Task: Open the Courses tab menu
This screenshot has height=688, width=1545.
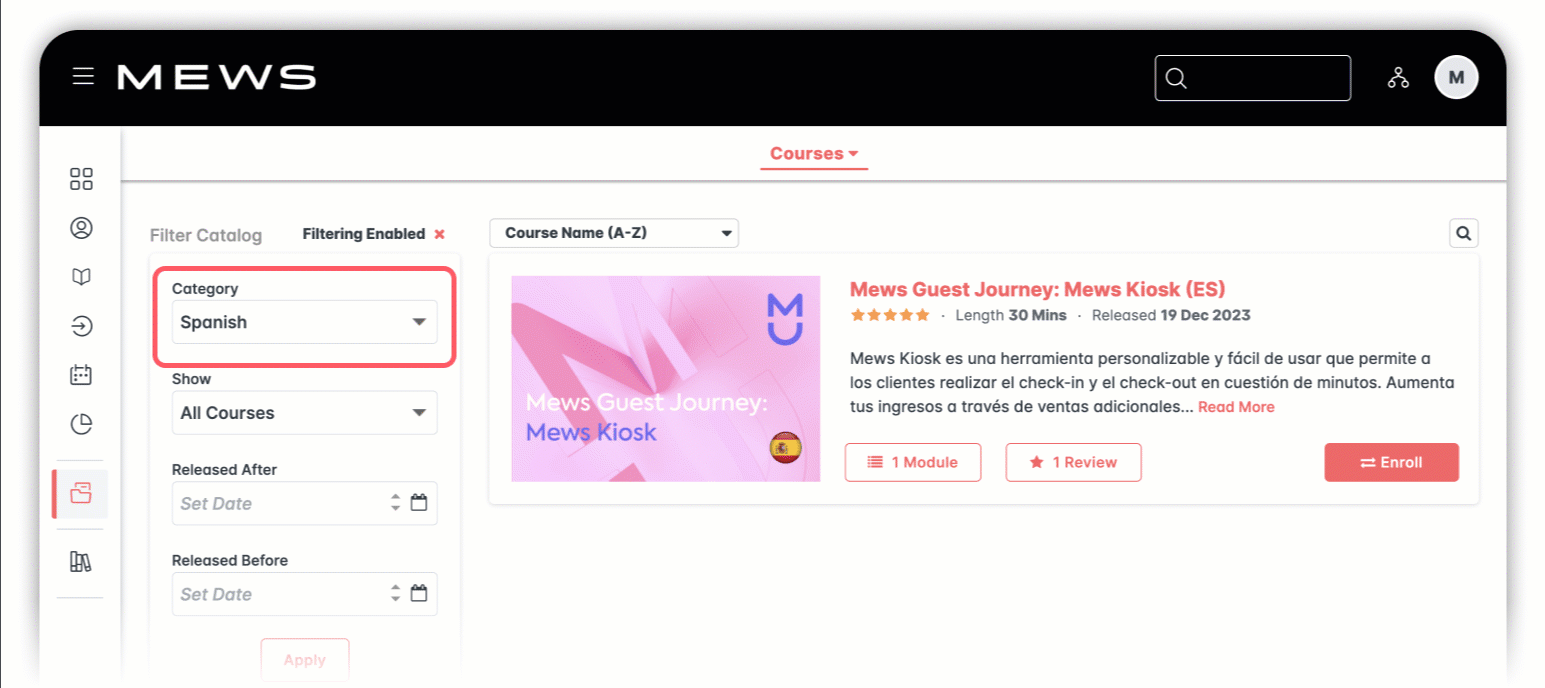Action: pyautogui.click(x=814, y=154)
